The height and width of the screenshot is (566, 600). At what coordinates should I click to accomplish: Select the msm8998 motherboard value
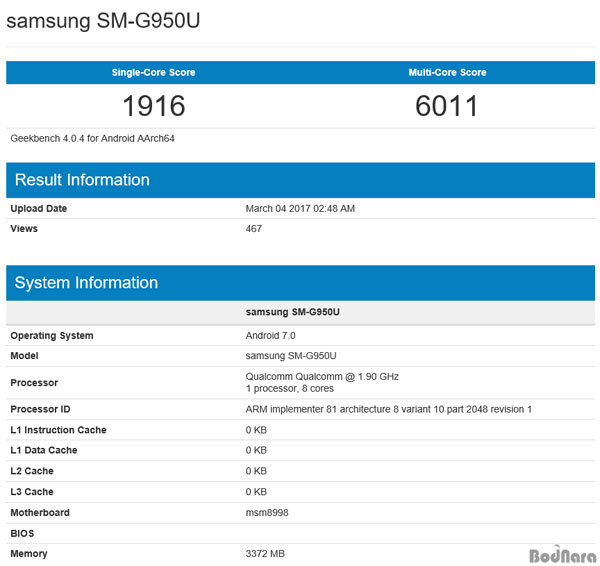[x=267, y=513]
